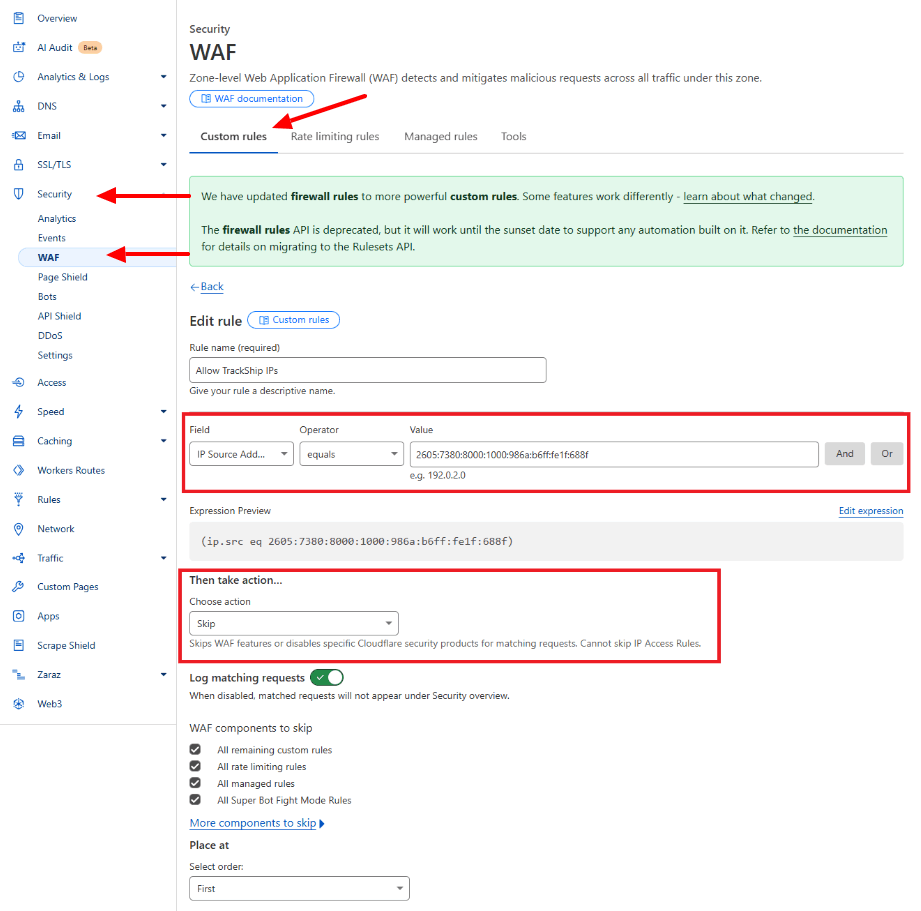Screen dimensions: 921x911
Task: Expand the DNS menu arrow
Action: (163, 106)
